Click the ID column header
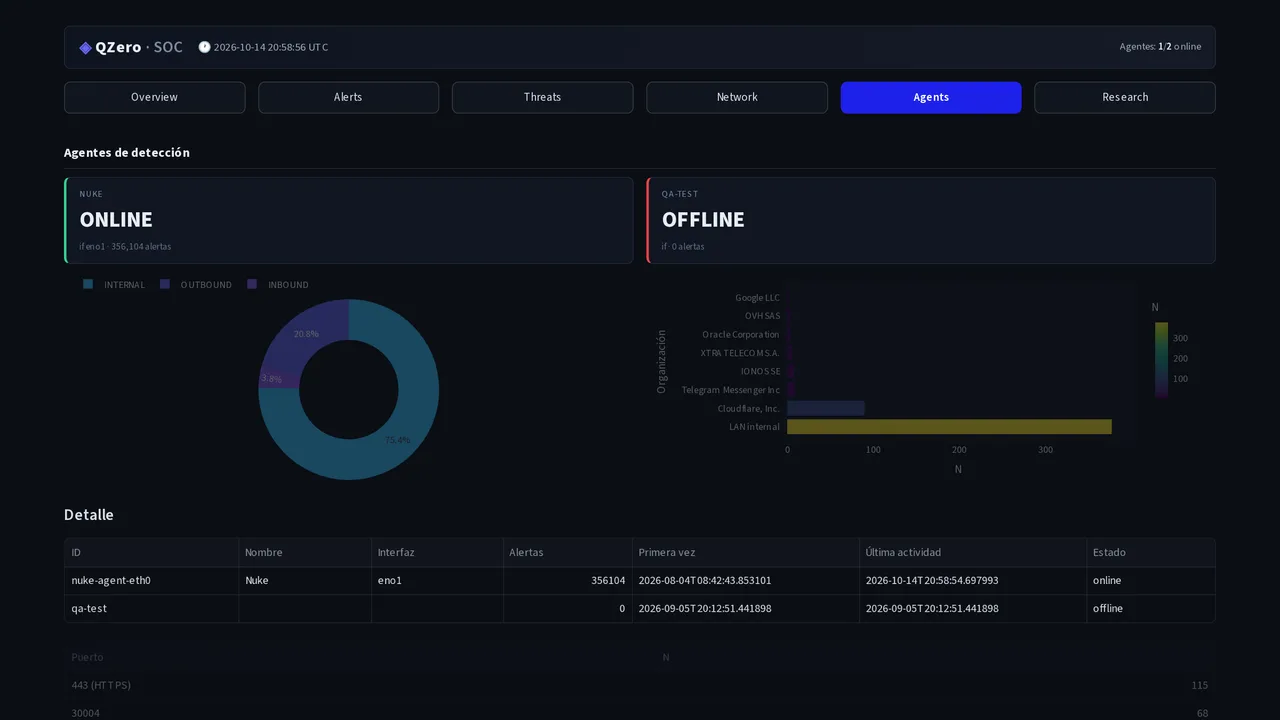The height and width of the screenshot is (720, 1280). 152,552
